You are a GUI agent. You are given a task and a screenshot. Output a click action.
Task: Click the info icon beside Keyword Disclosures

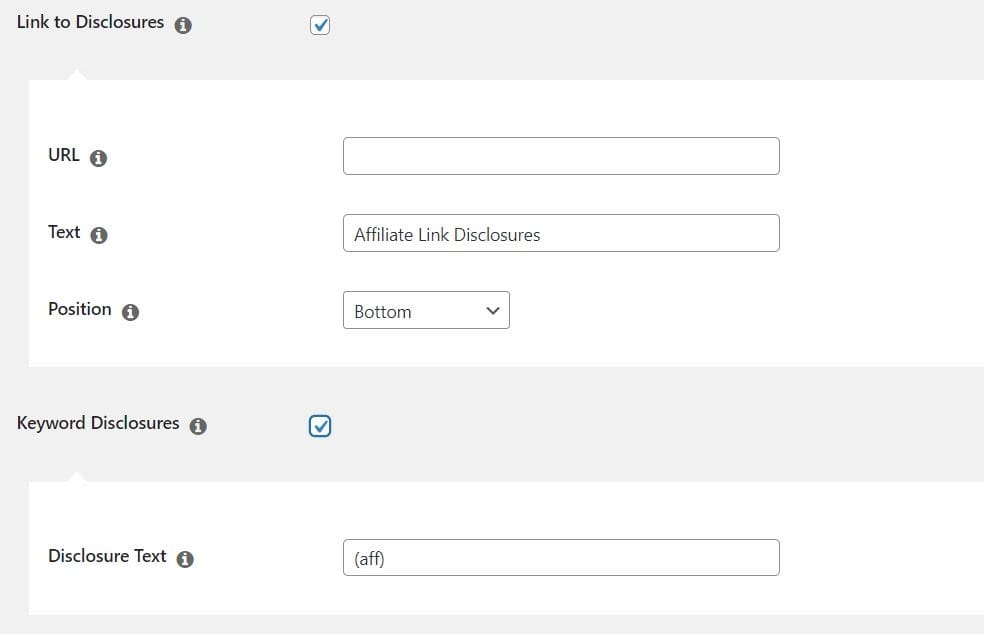[198, 425]
